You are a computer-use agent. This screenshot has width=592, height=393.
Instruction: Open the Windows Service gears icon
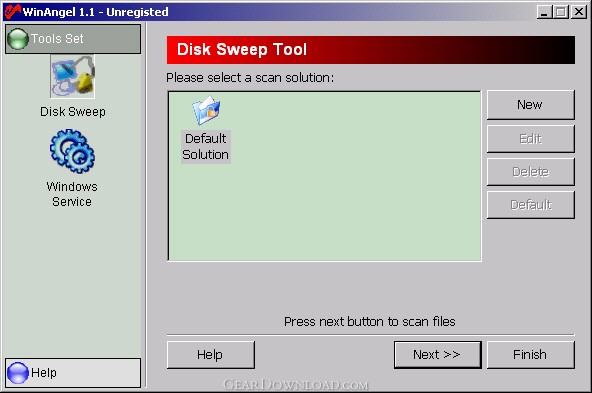click(72, 151)
